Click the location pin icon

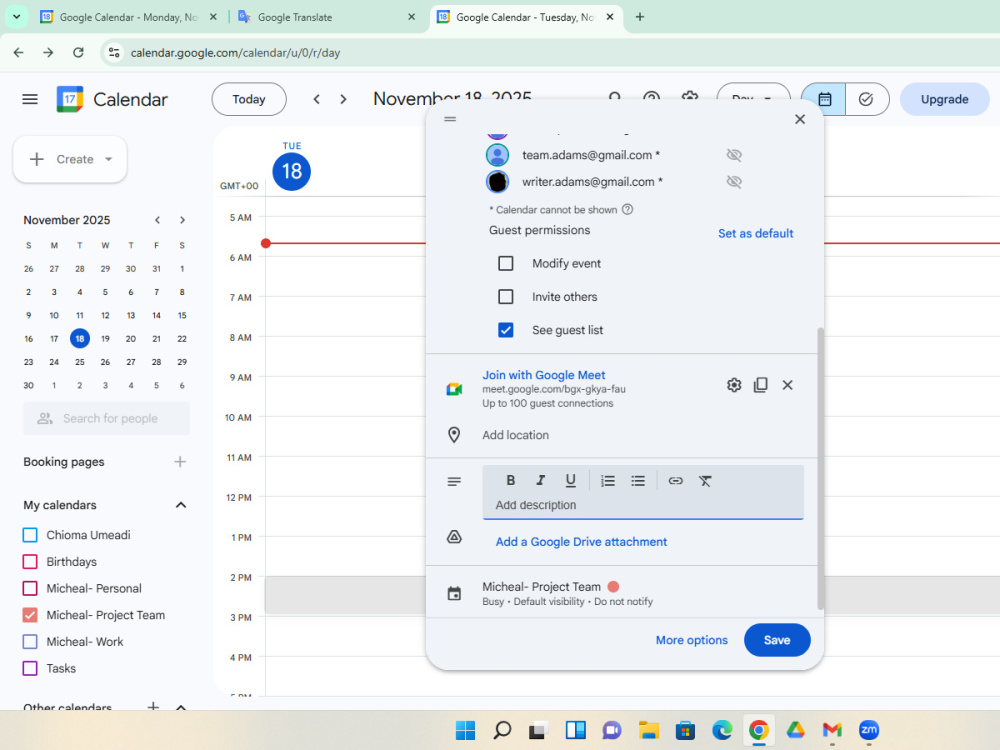(454, 435)
